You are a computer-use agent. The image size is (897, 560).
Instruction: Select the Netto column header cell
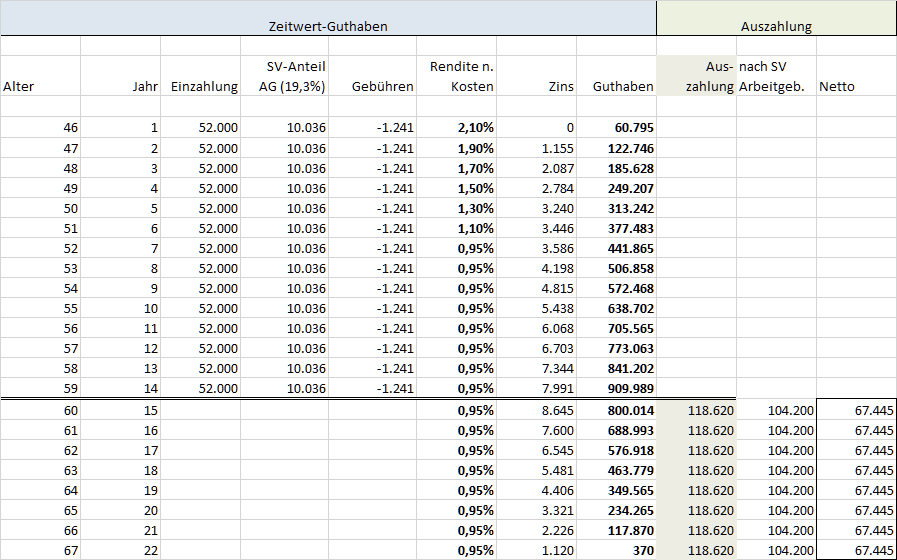tap(856, 76)
